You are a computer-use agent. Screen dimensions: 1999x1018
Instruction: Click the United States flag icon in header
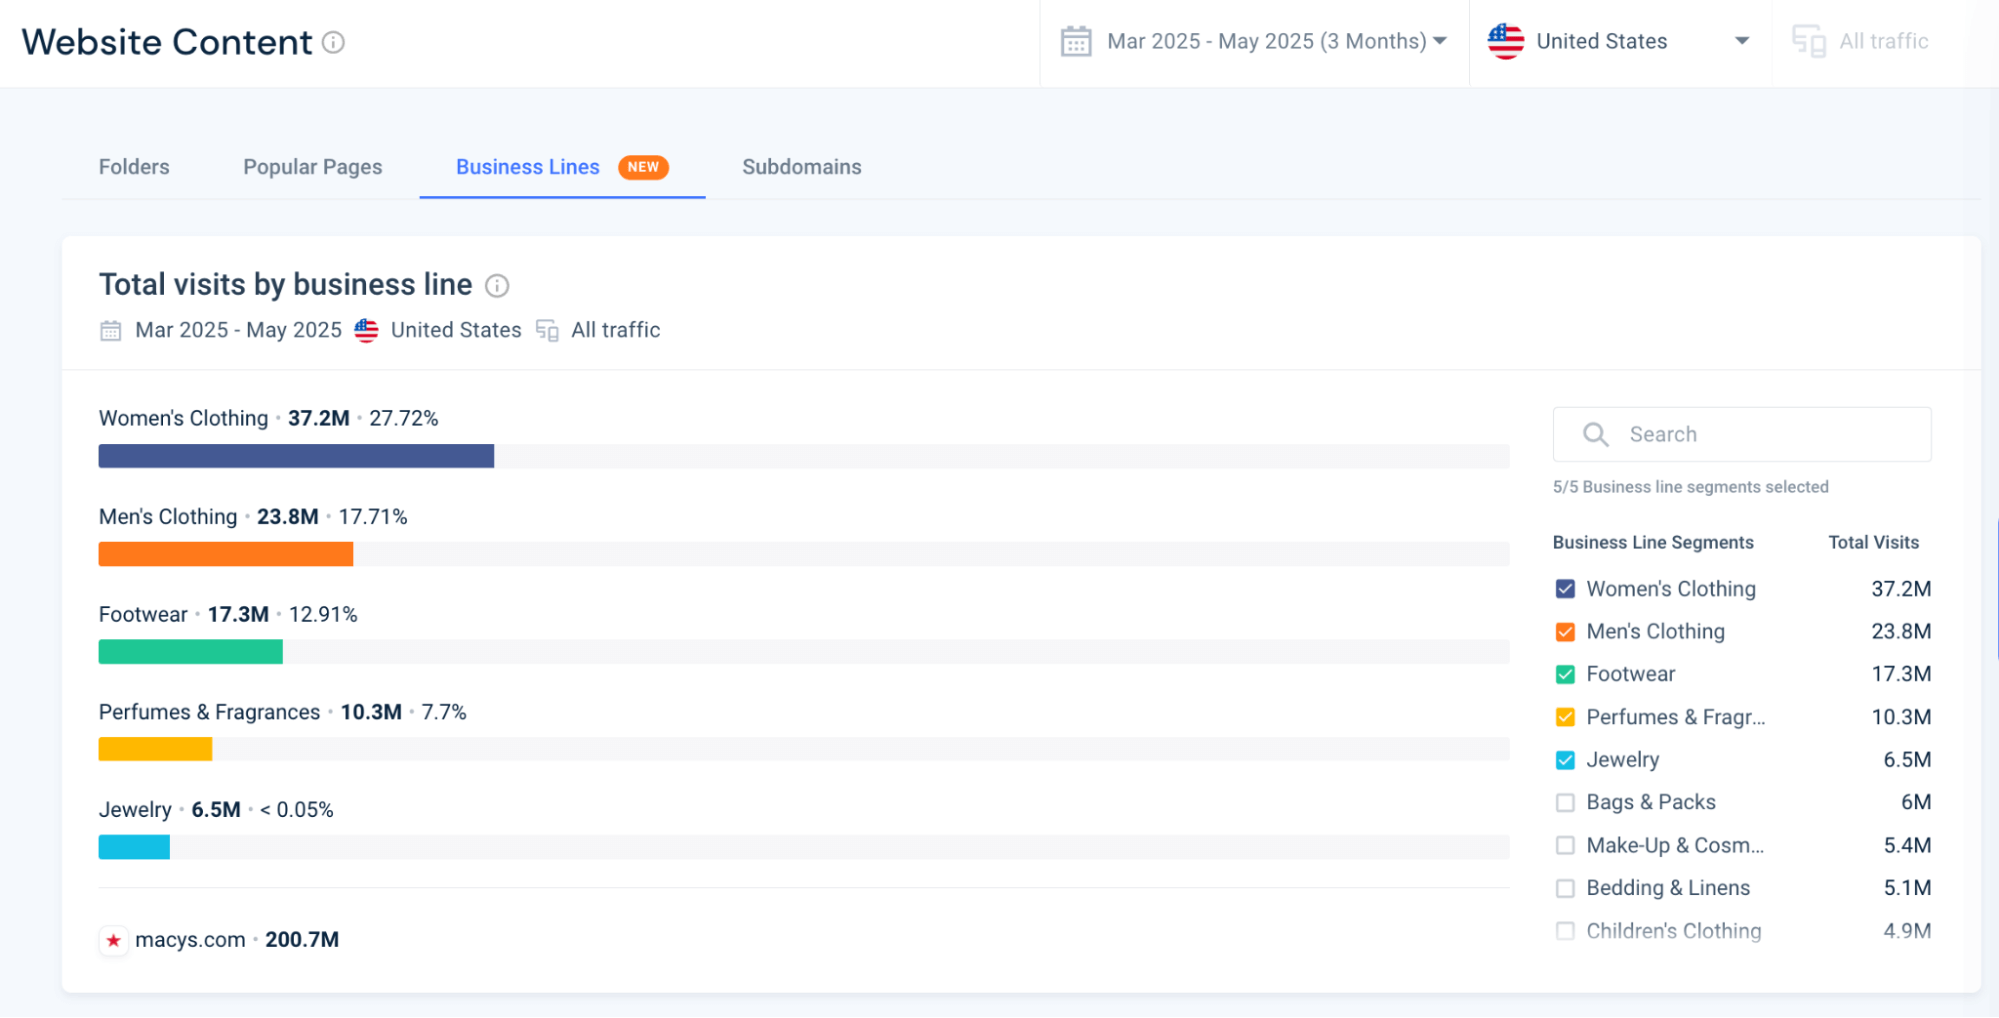coord(1505,42)
